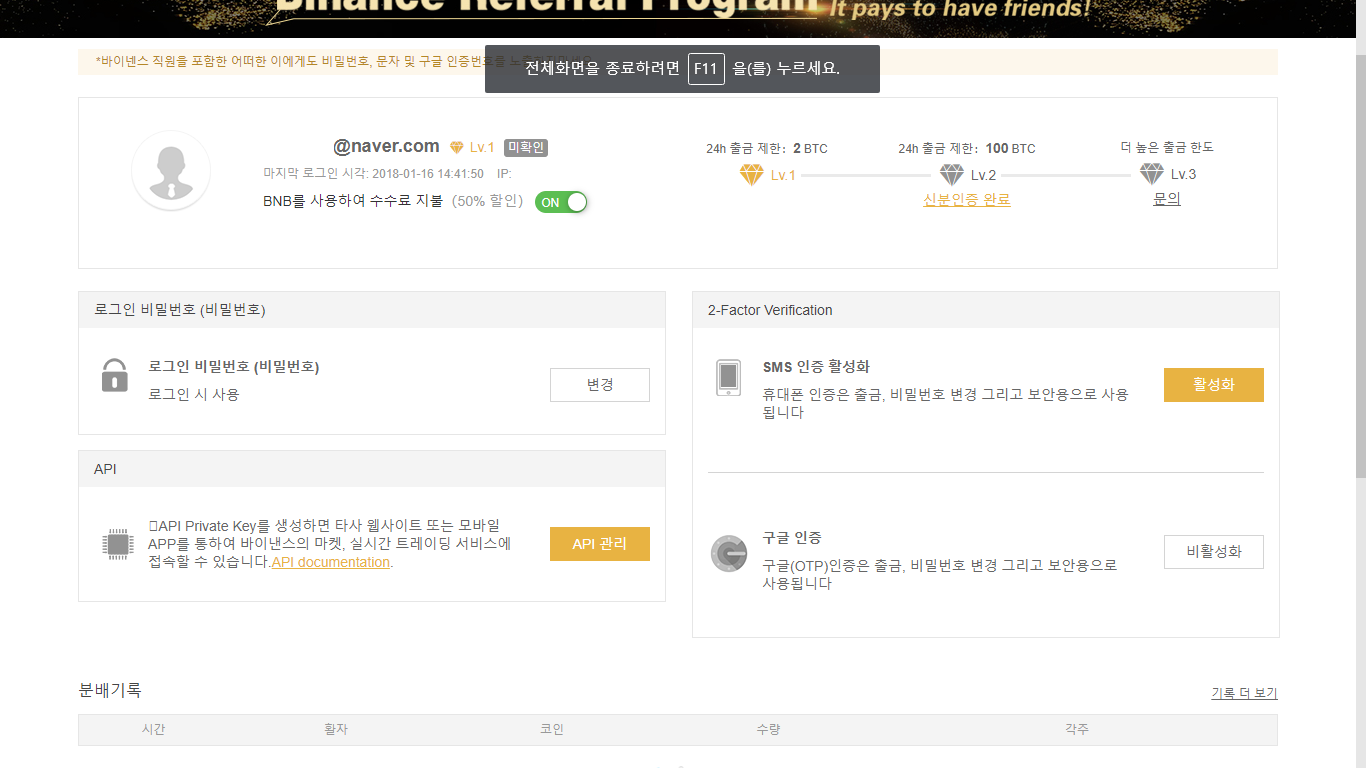1366x768 pixels.
Task: Click the 각주 column header
Action: pyautogui.click(x=1077, y=729)
